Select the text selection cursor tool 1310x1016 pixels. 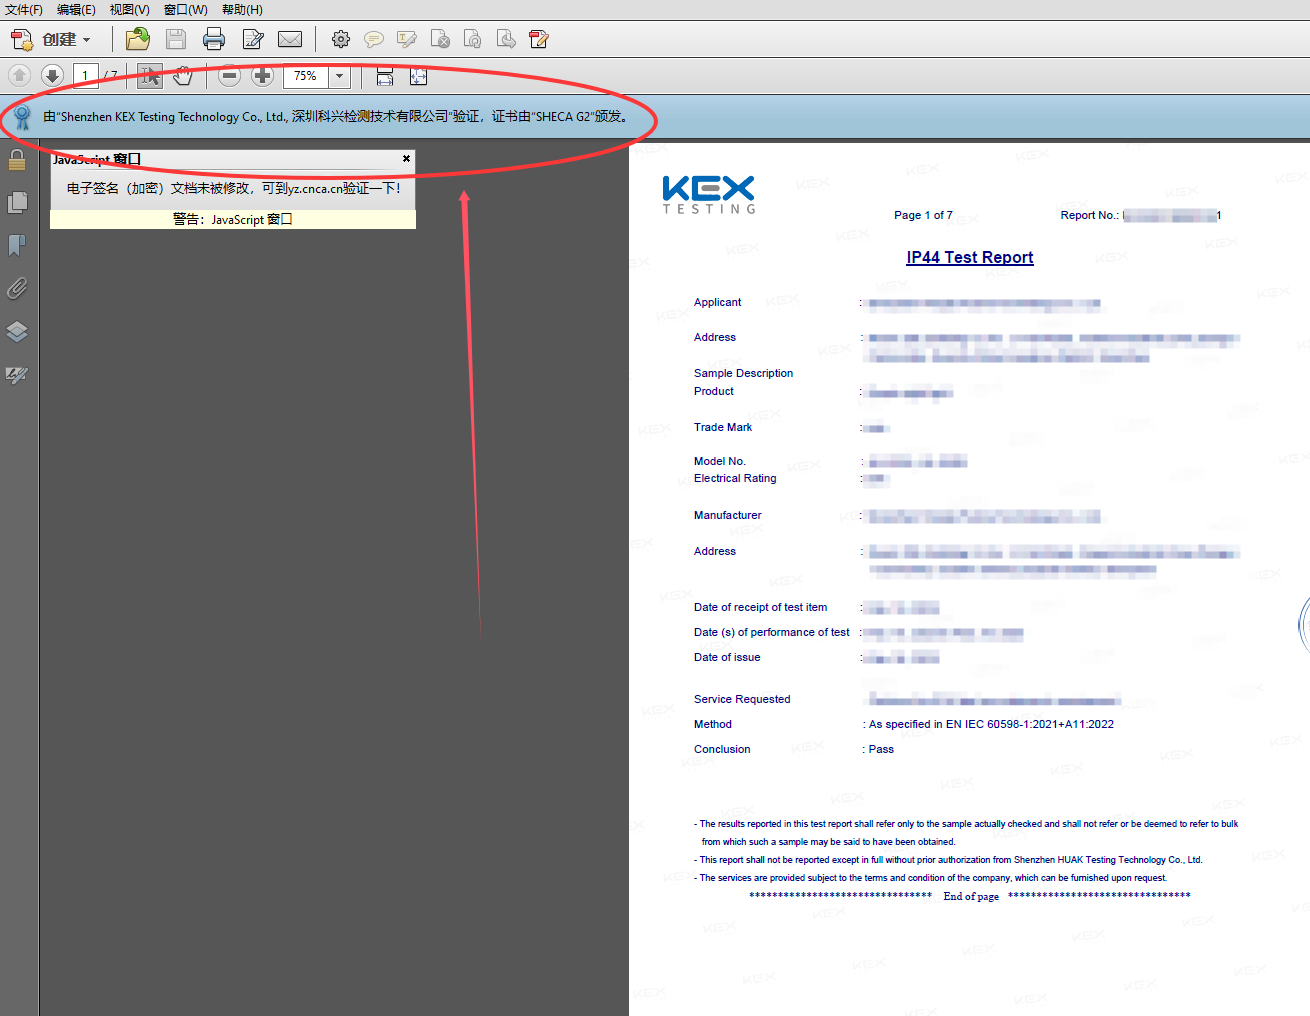150,76
